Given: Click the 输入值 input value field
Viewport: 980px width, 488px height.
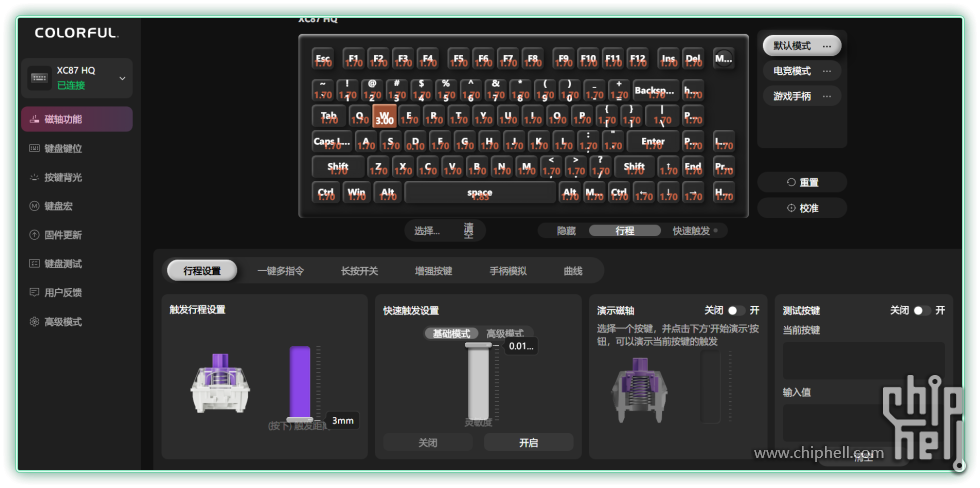Looking at the screenshot, I should (864, 423).
